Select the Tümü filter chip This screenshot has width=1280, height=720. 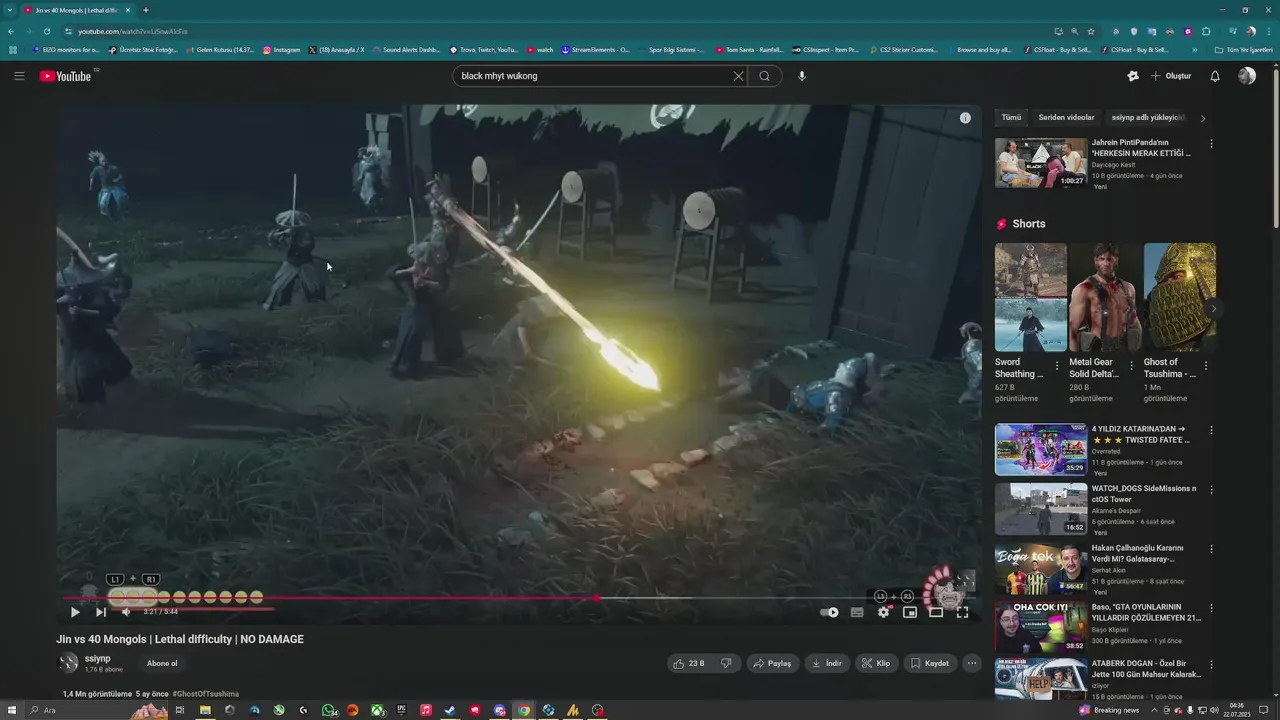(1011, 118)
